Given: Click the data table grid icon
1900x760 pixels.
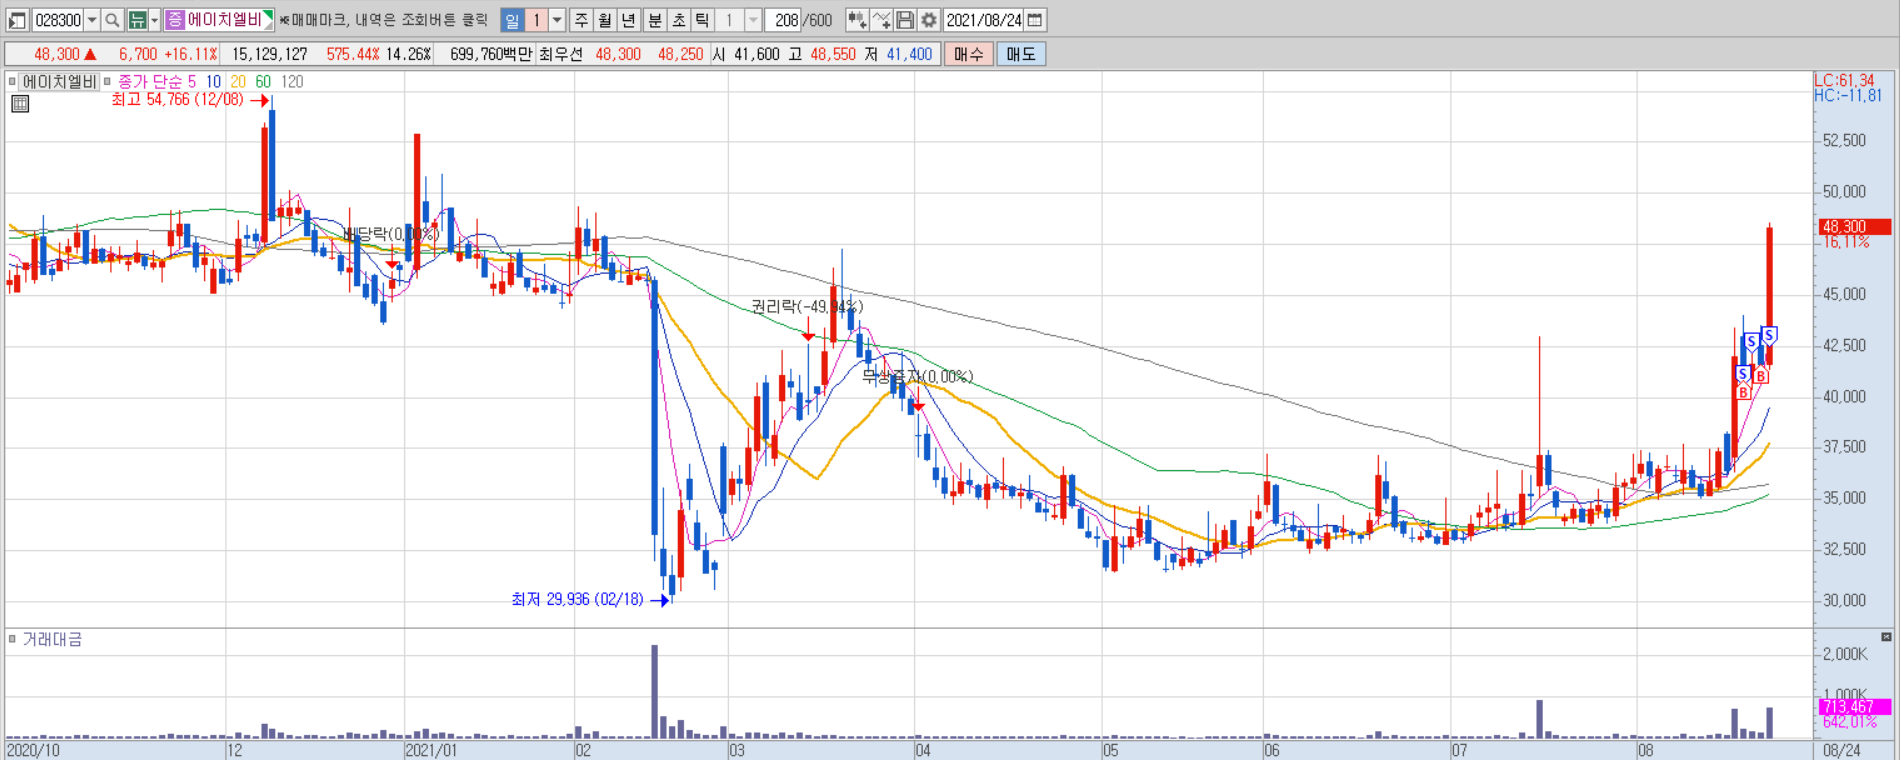Looking at the screenshot, I should click(20, 103).
